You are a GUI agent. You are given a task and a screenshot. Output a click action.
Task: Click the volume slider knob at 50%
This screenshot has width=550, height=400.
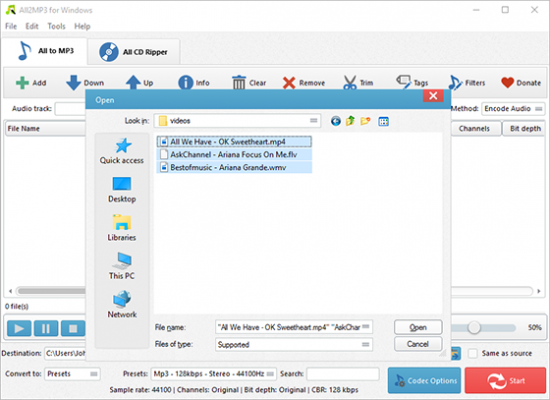pyautogui.click(x=474, y=328)
